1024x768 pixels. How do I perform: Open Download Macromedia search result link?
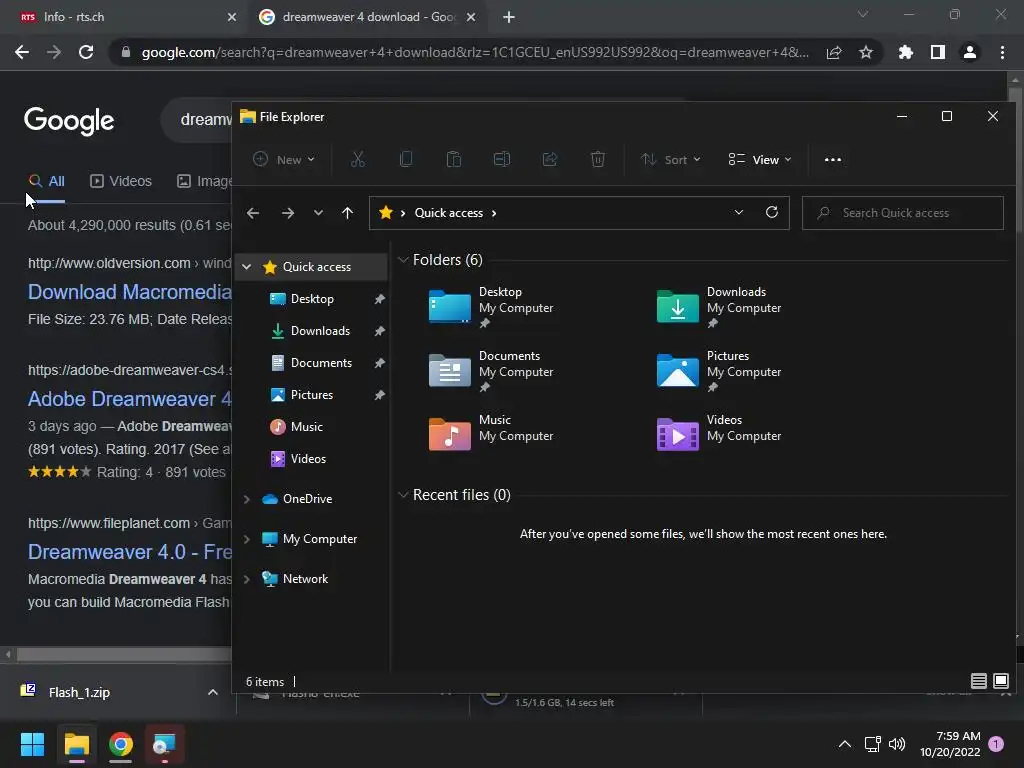point(130,292)
